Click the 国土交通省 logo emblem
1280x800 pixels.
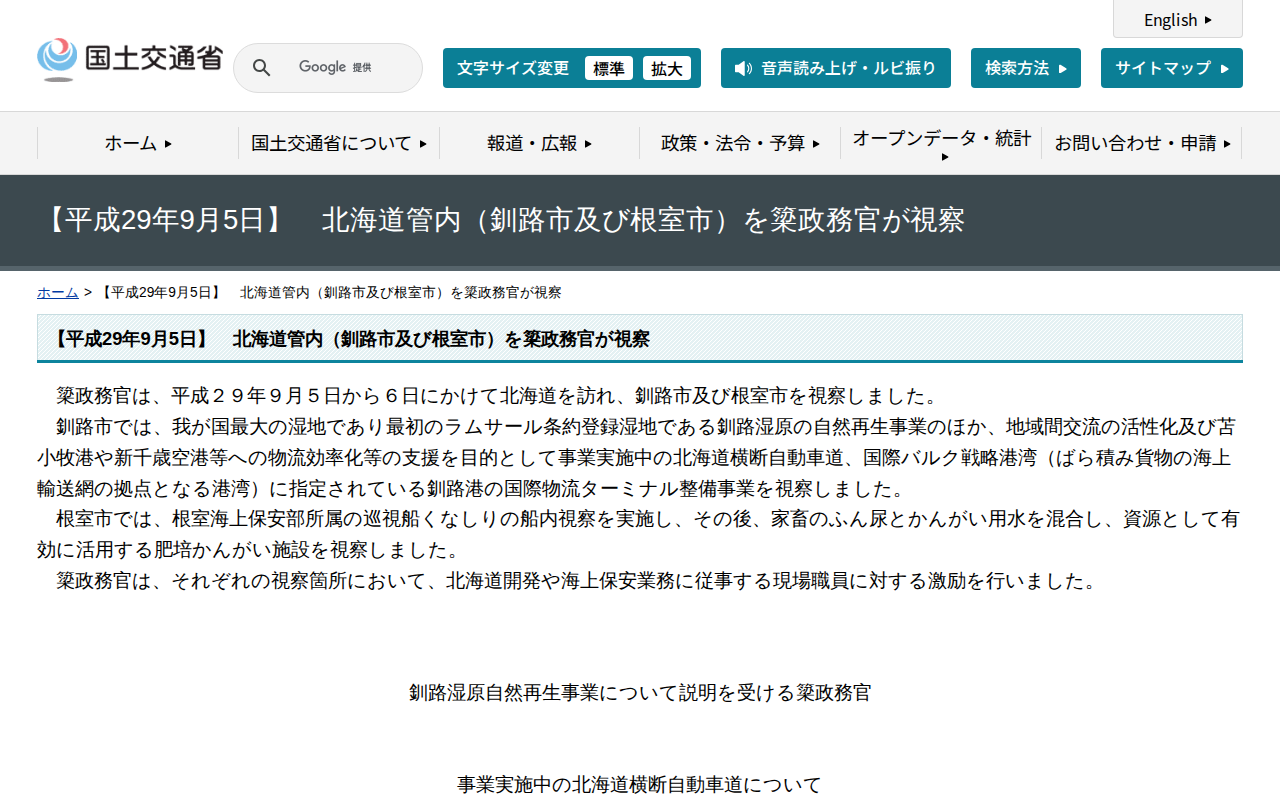point(57,58)
